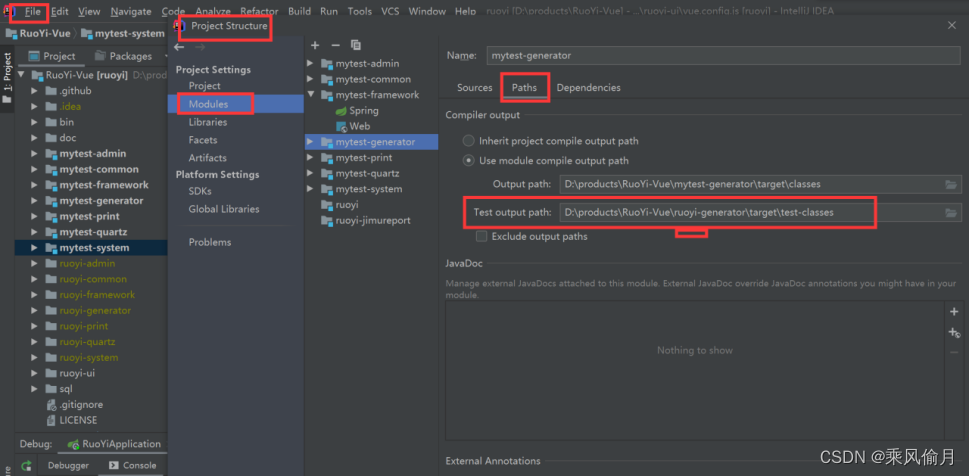This screenshot has width=969, height=476.
Task: Browse for the Test output path folder
Action: coord(951,213)
